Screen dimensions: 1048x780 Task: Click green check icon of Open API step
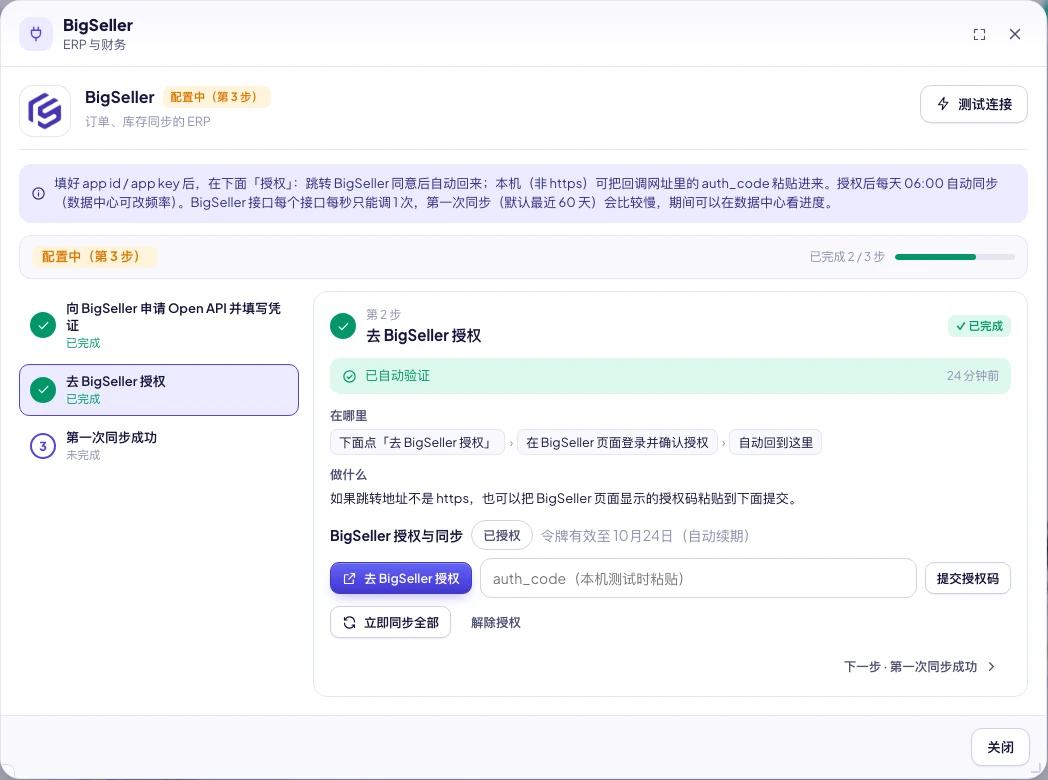(x=43, y=326)
